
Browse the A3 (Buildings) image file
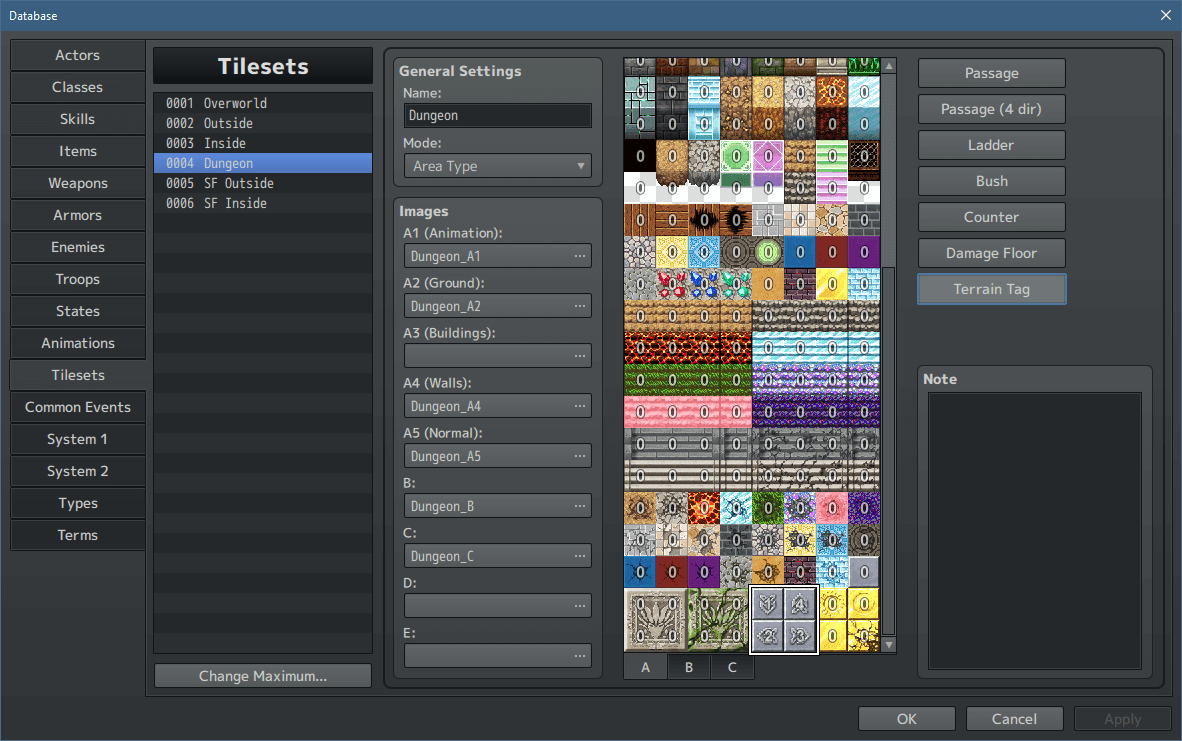click(580, 356)
